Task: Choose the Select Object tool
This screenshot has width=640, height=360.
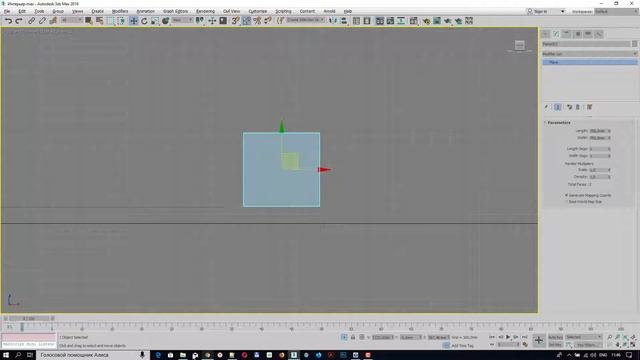Action: tap(89, 21)
